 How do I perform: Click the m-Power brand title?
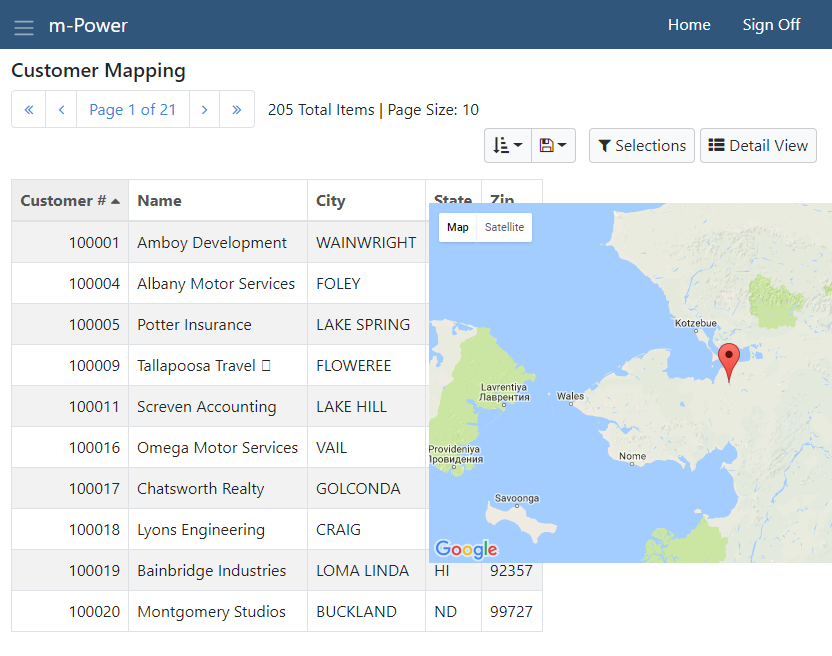click(88, 25)
